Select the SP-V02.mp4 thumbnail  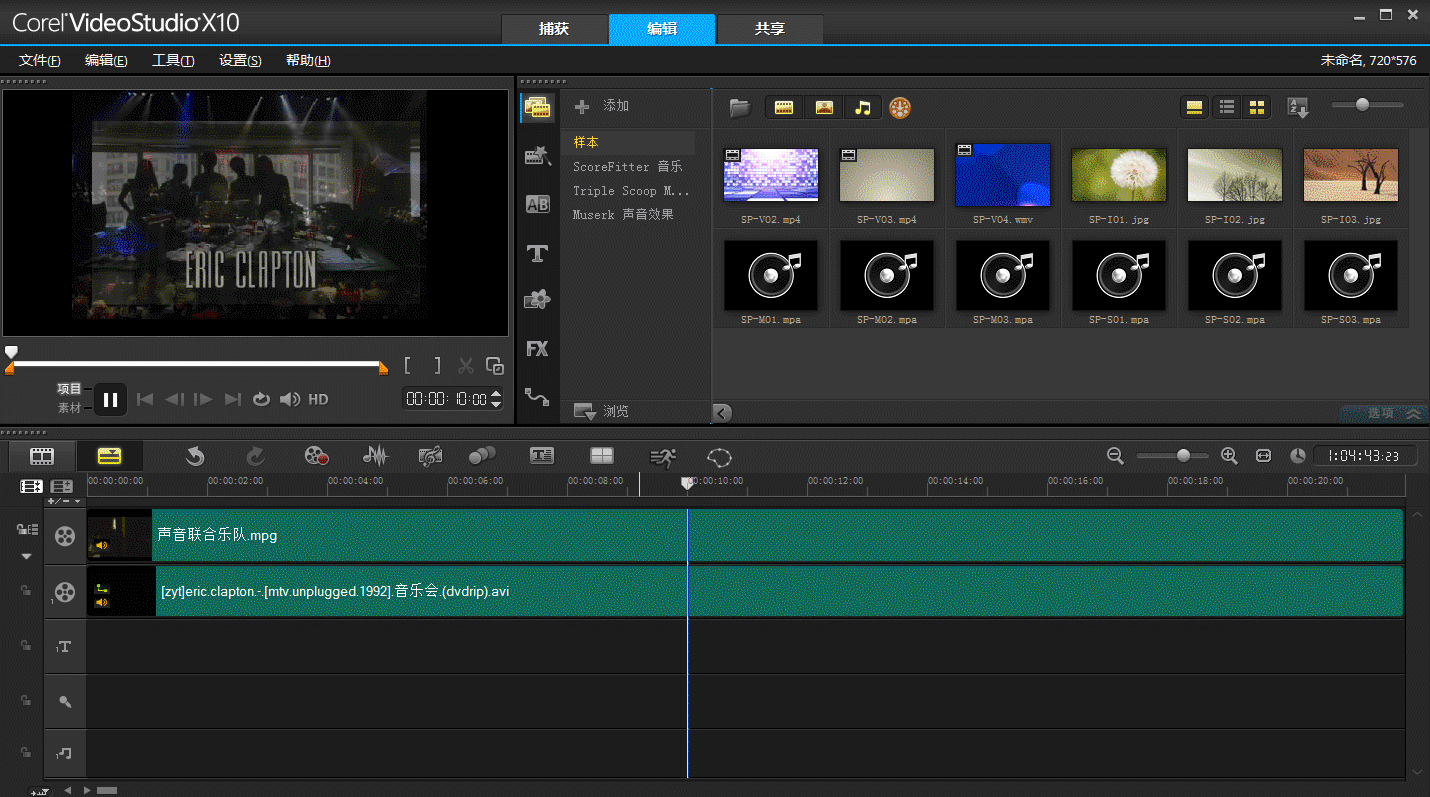tap(770, 174)
